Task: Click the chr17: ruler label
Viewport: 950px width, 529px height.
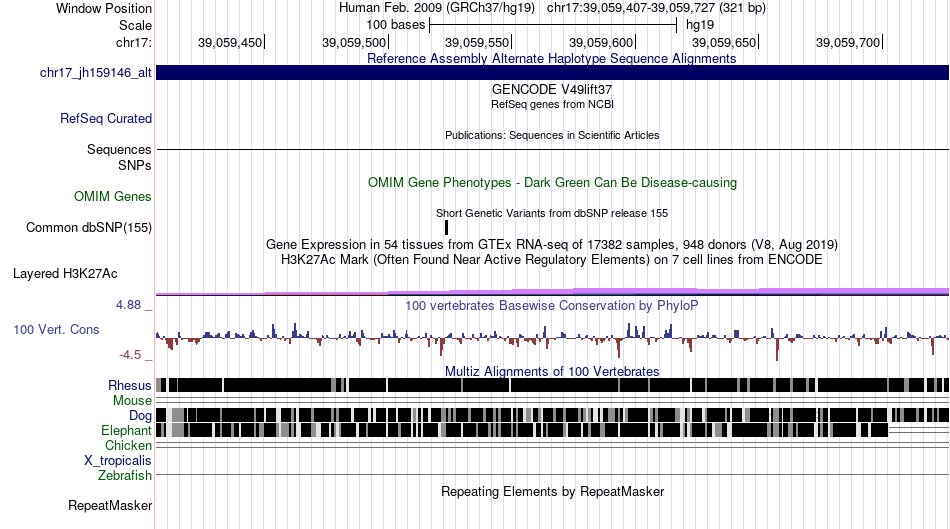Action: pos(134,42)
